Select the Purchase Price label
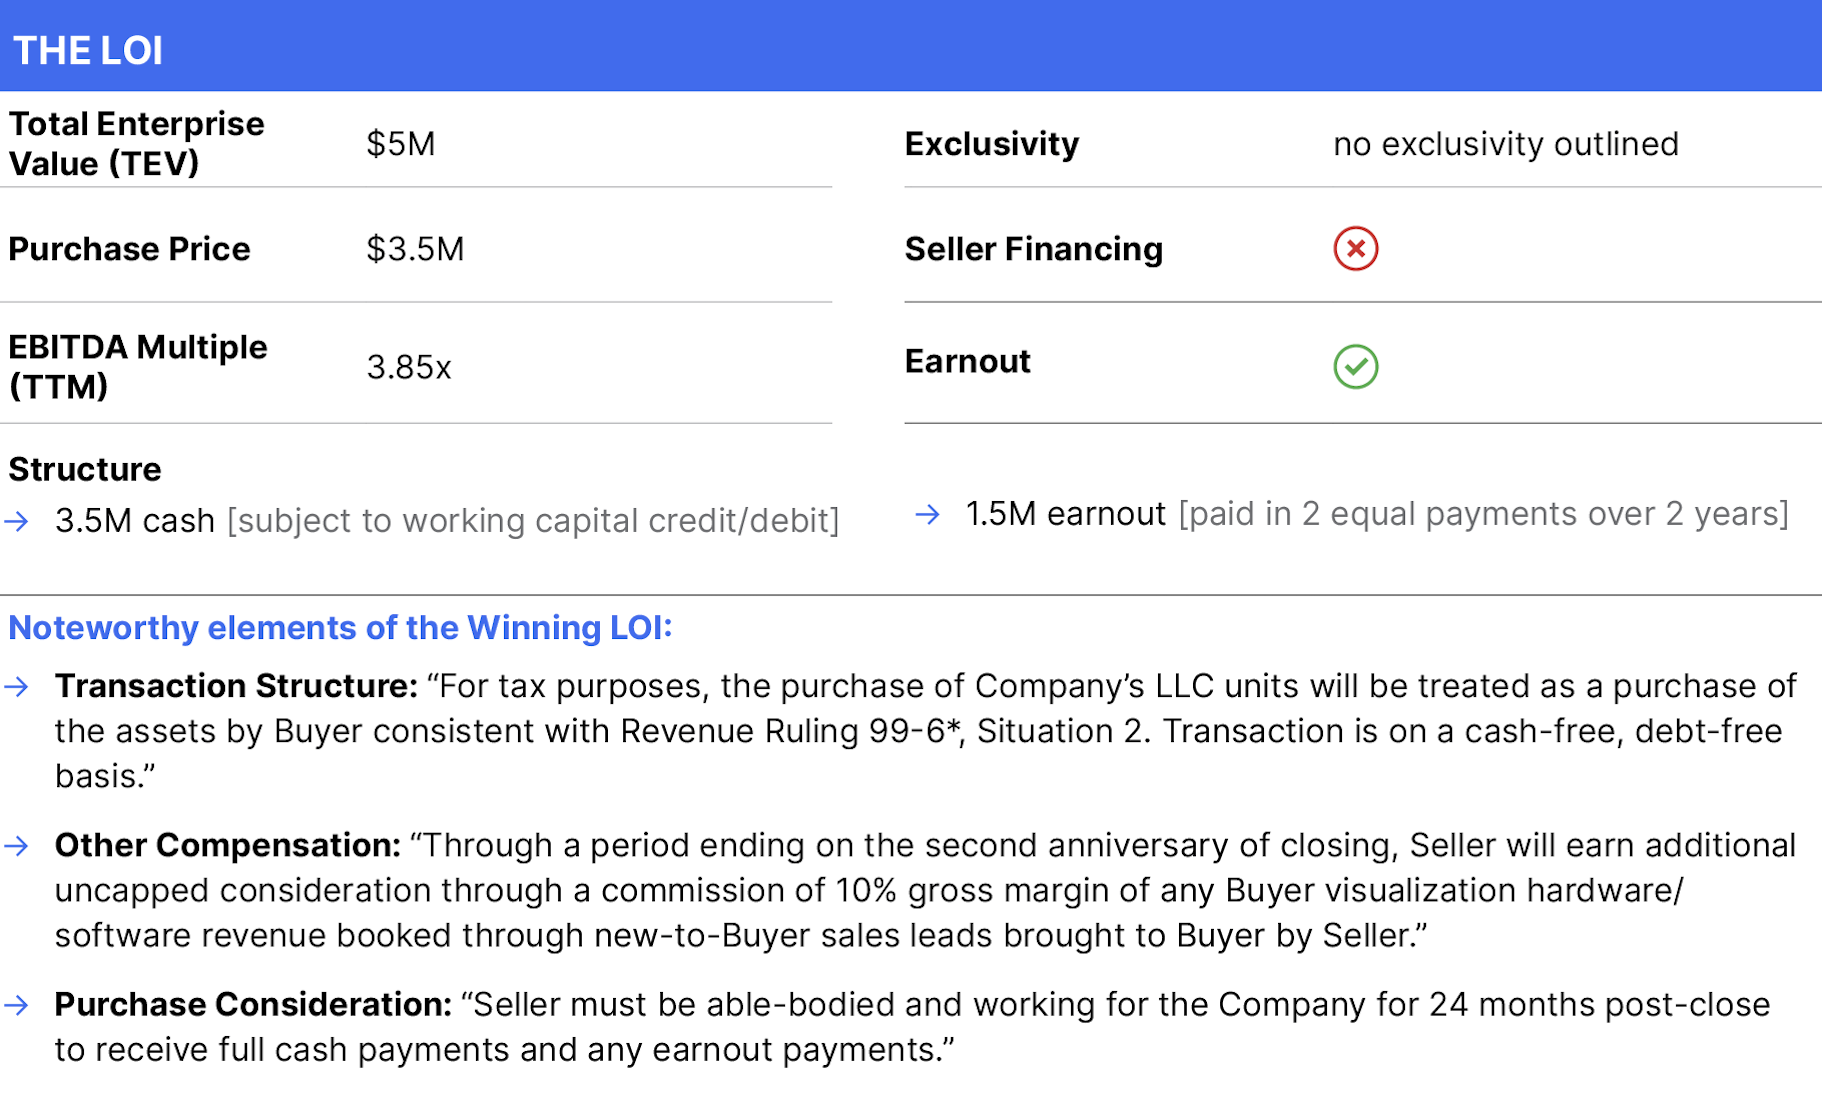The width and height of the screenshot is (1822, 1108). [x=129, y=249]
